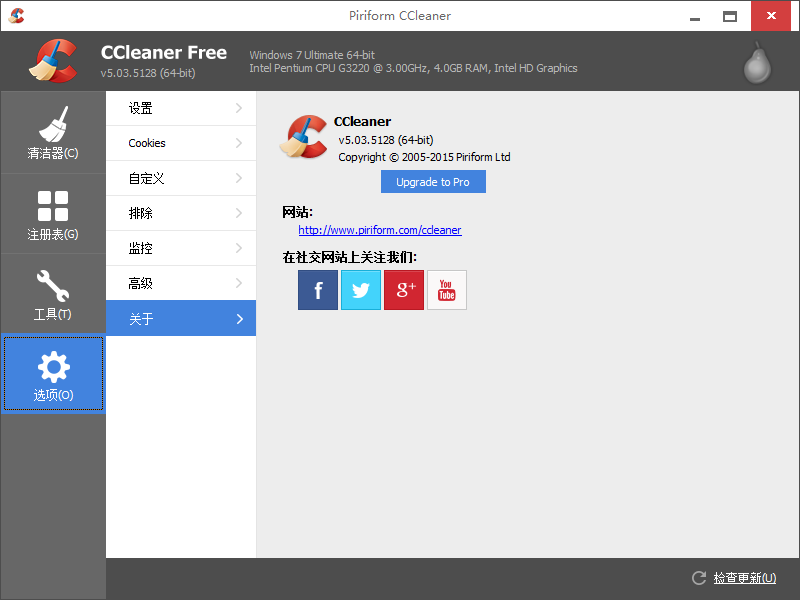
Task: Open the 高级 advanced menu item
Action: coord(181,283)
